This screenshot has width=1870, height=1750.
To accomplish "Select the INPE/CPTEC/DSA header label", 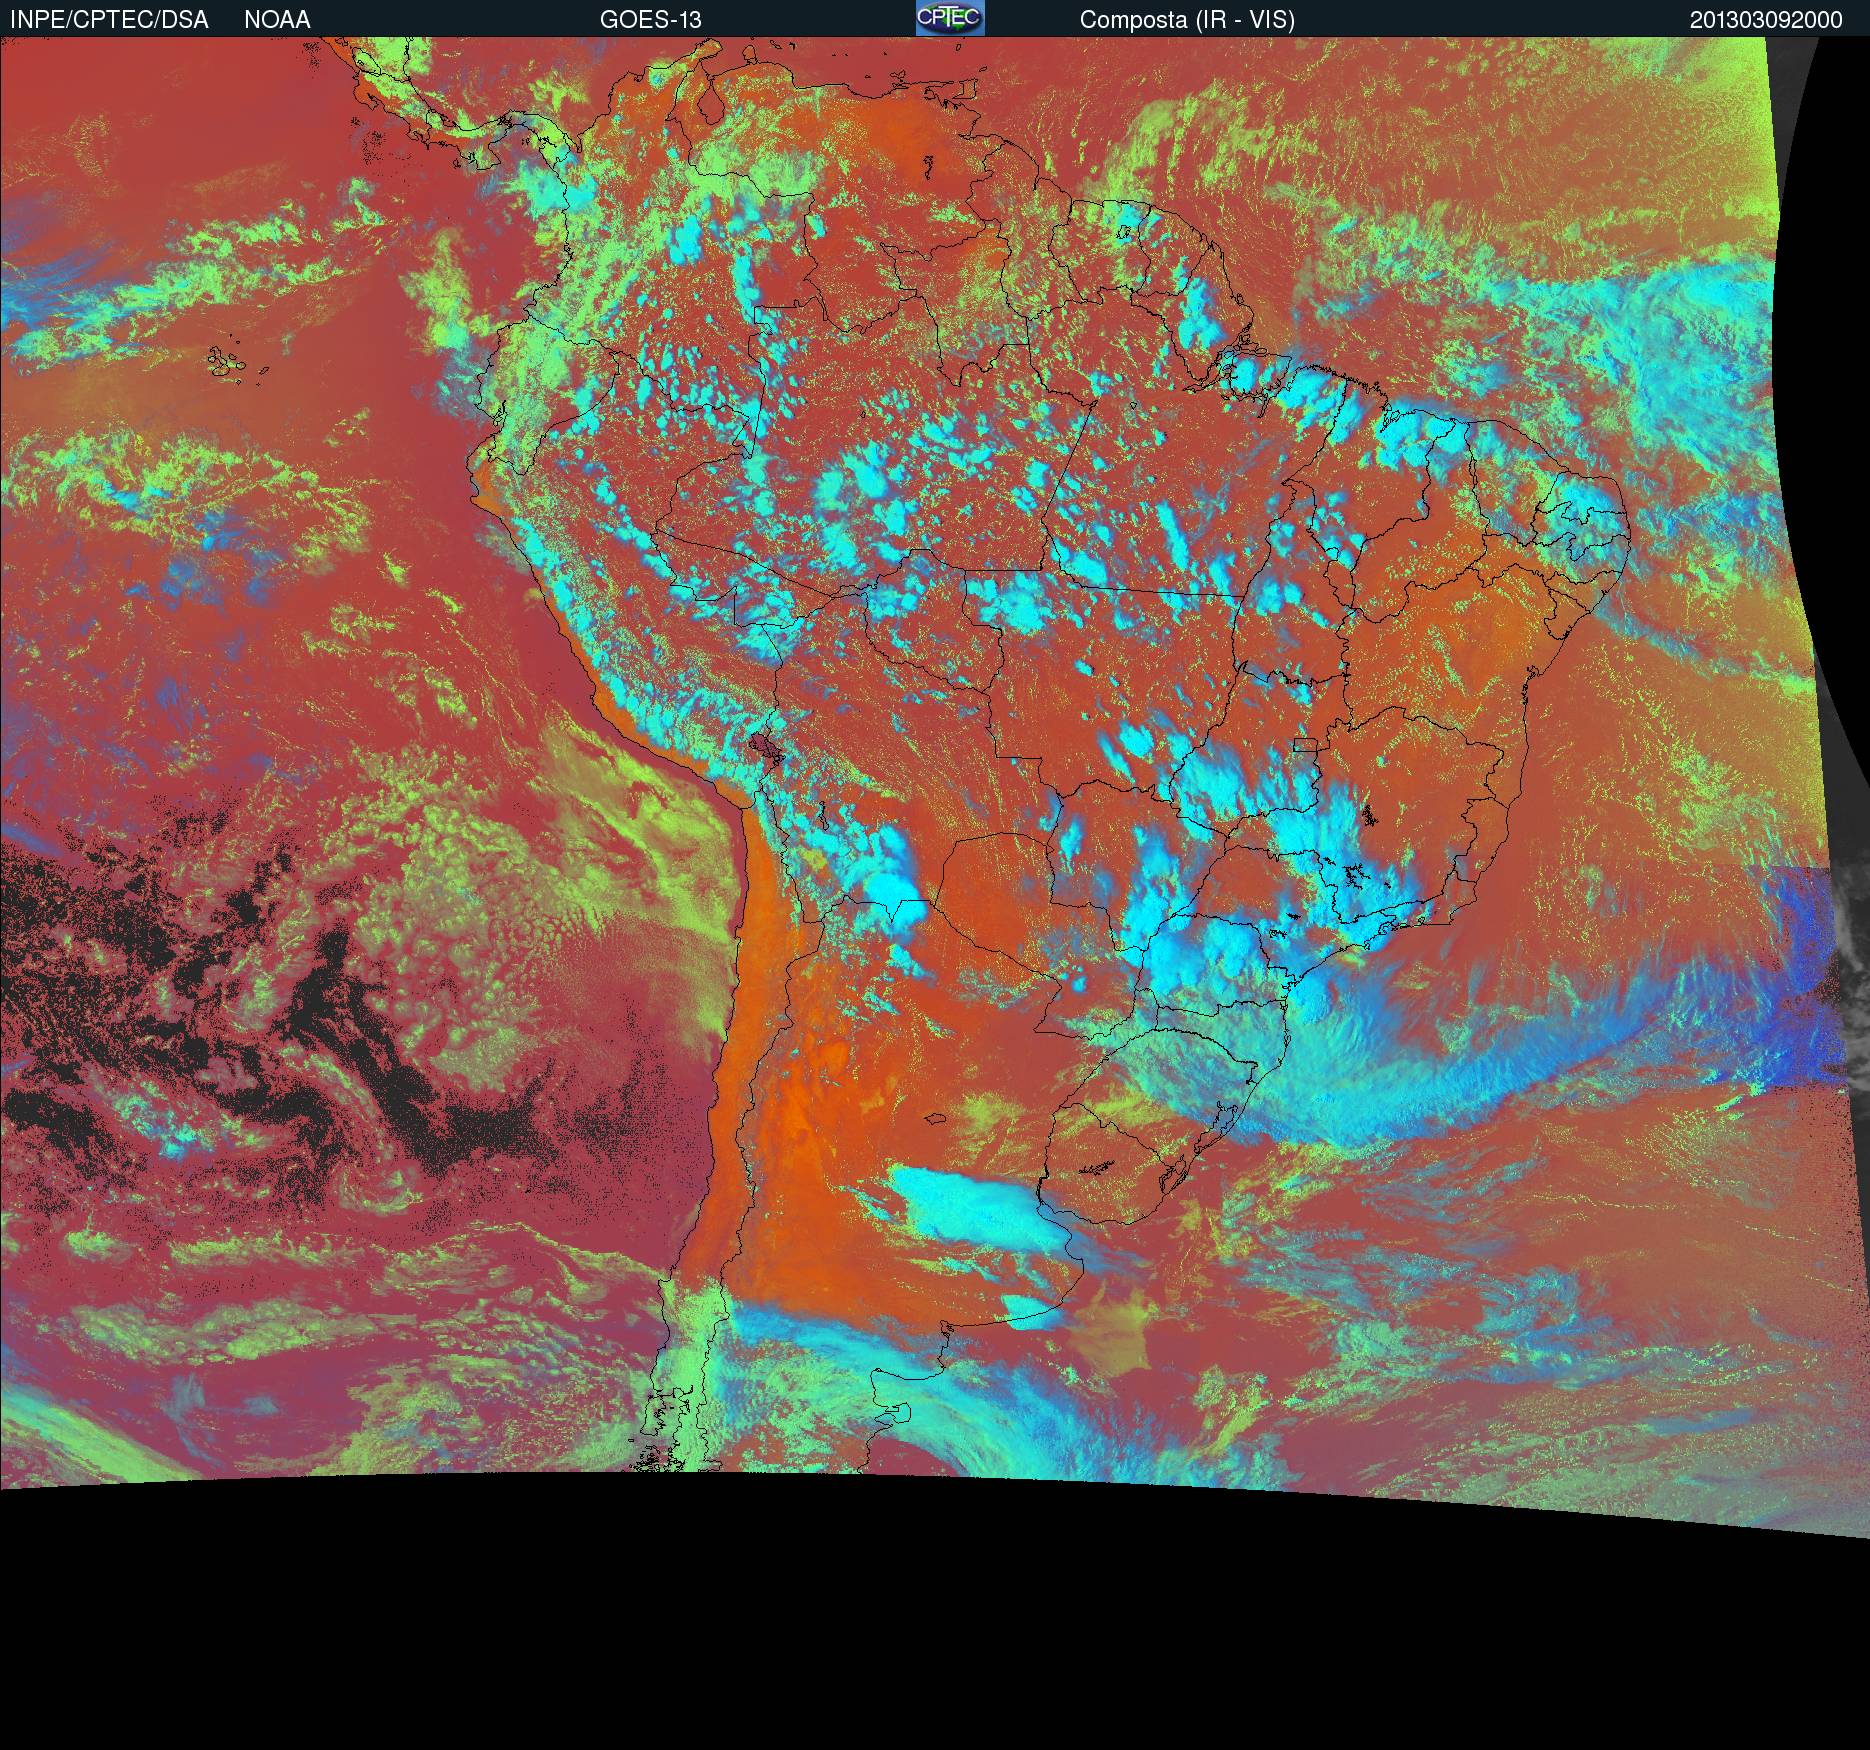I will click(109, 20).
